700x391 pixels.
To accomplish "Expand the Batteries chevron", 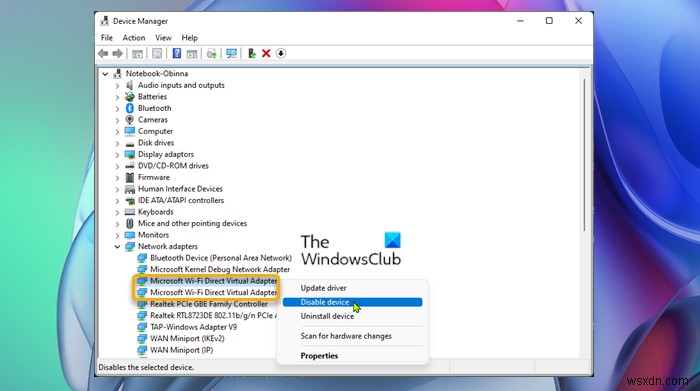I will pos(117,97).
